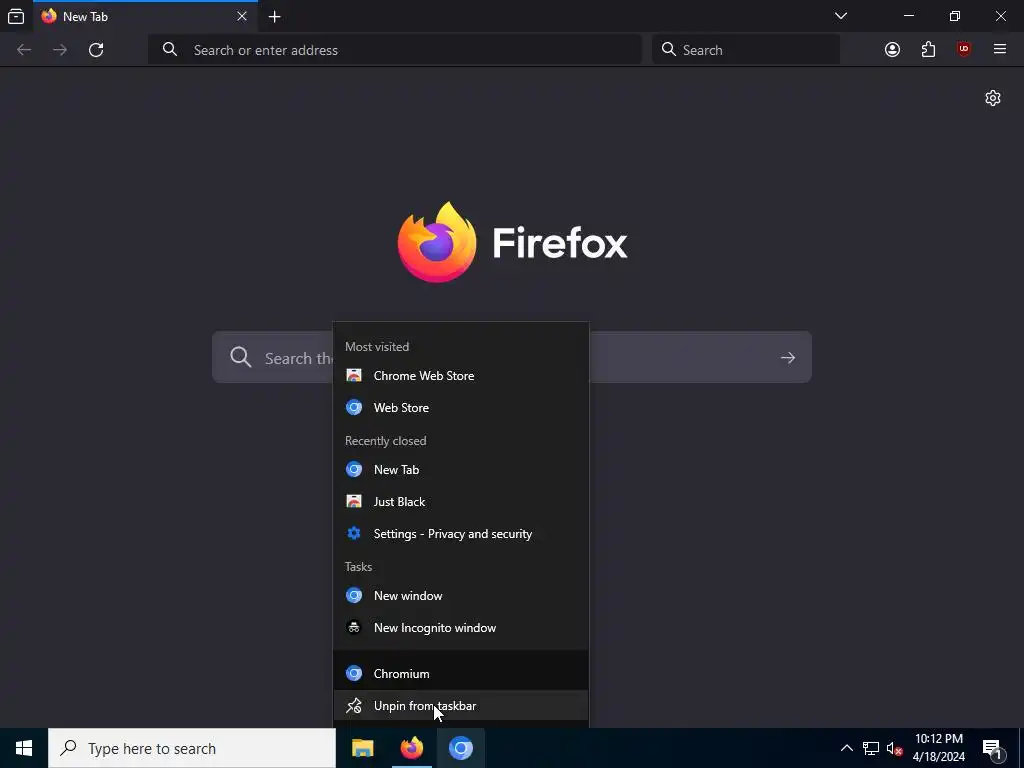Click the incognito icon in jump list
The image size is (1024, 768).
coord(354,628)
